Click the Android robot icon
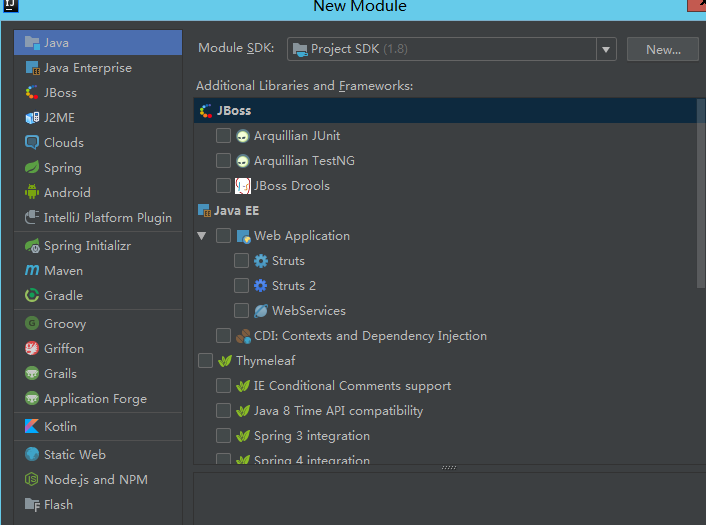The height and width of the screenshot is (525, 706). point(32,192)
